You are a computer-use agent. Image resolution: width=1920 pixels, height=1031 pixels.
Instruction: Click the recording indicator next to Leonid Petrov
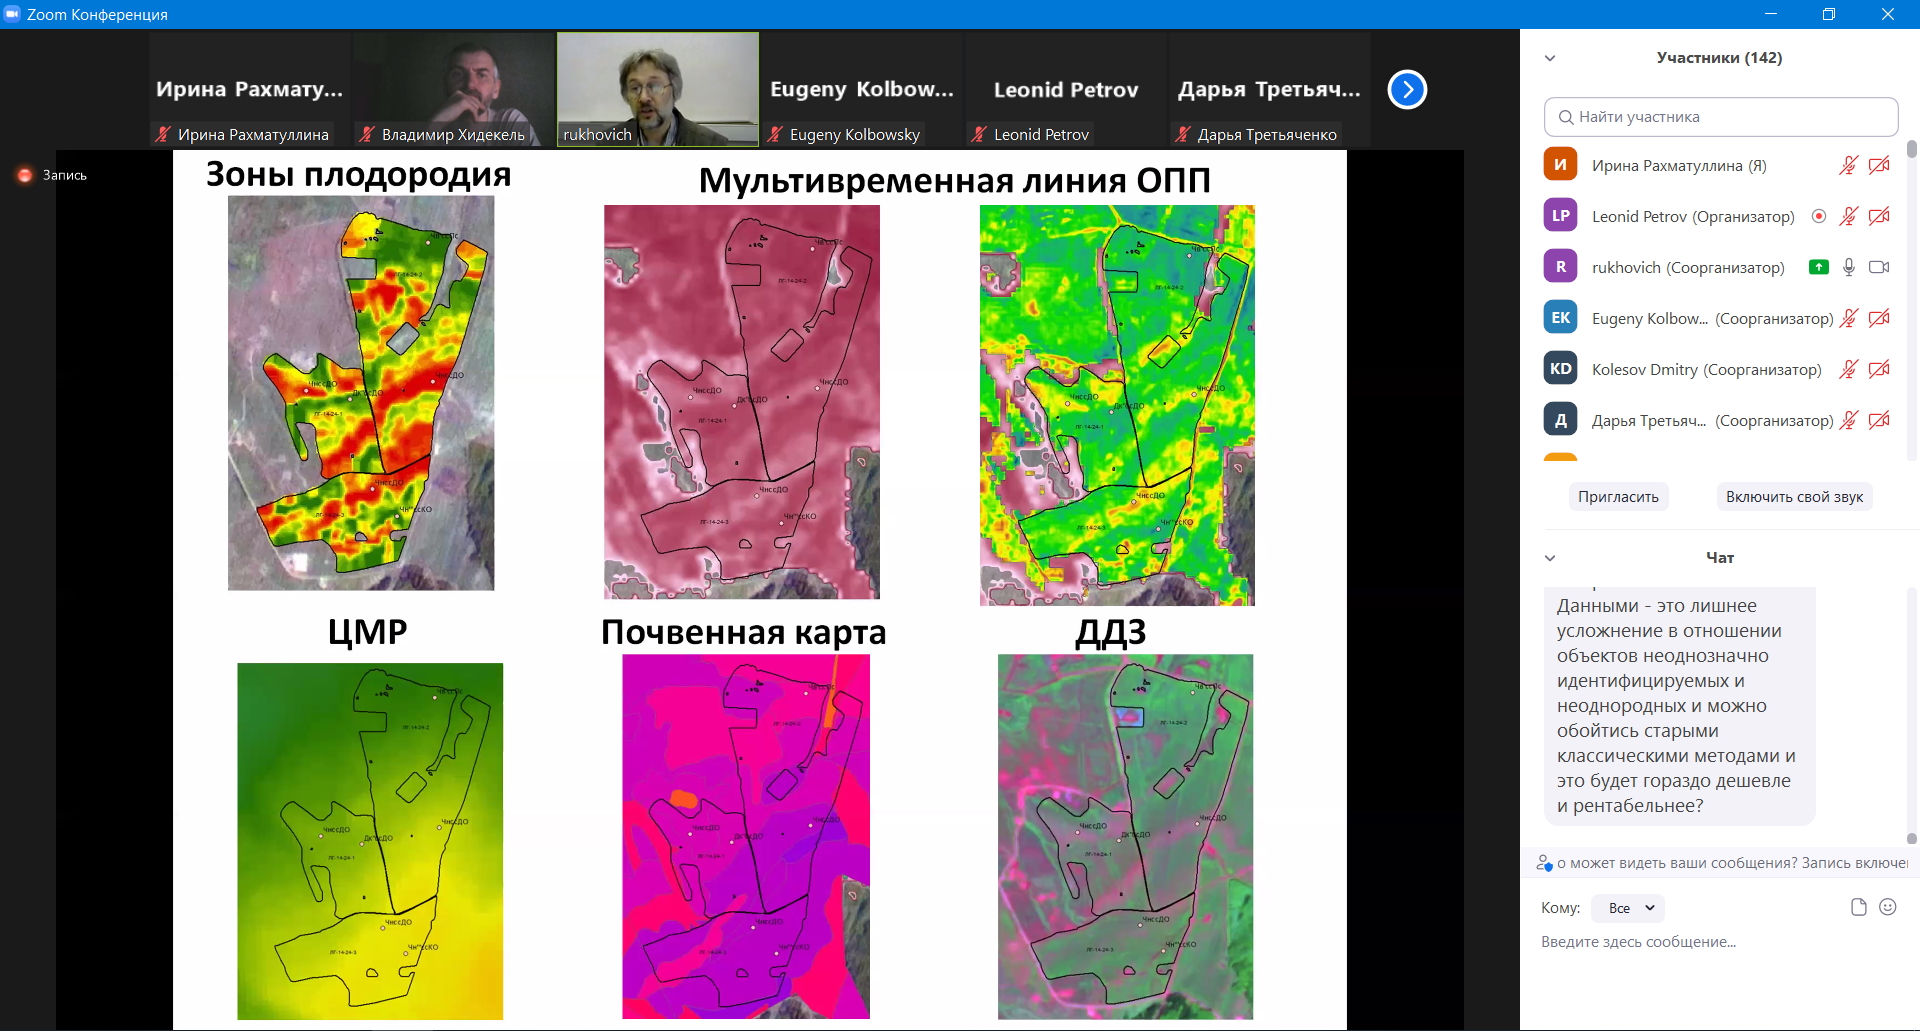[x=1819, y=216]
